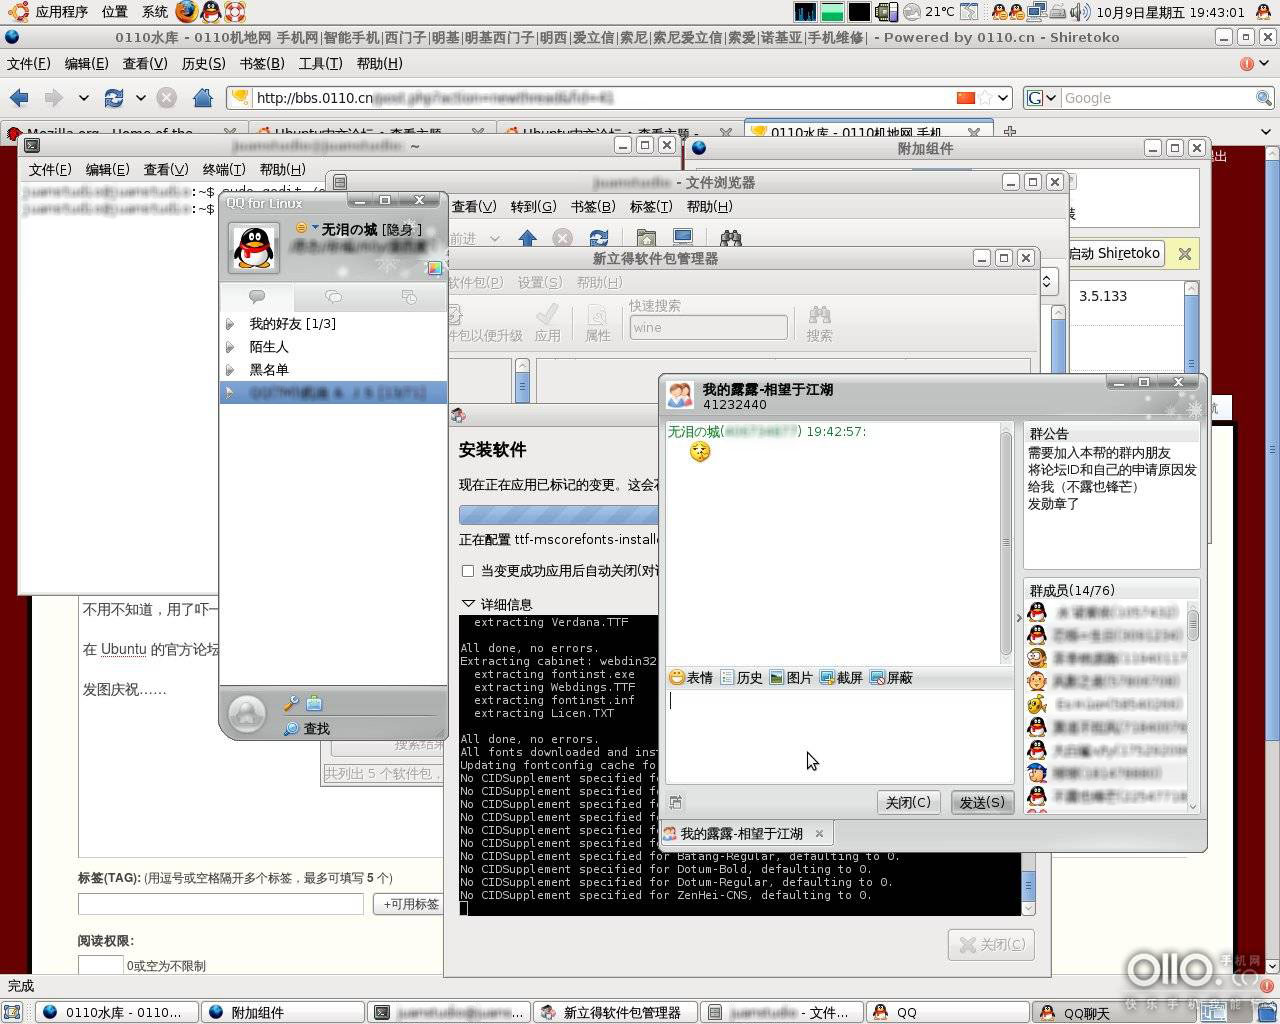Click the Google search magnifier icon

pyautogui.click(x=1264, y=98)
